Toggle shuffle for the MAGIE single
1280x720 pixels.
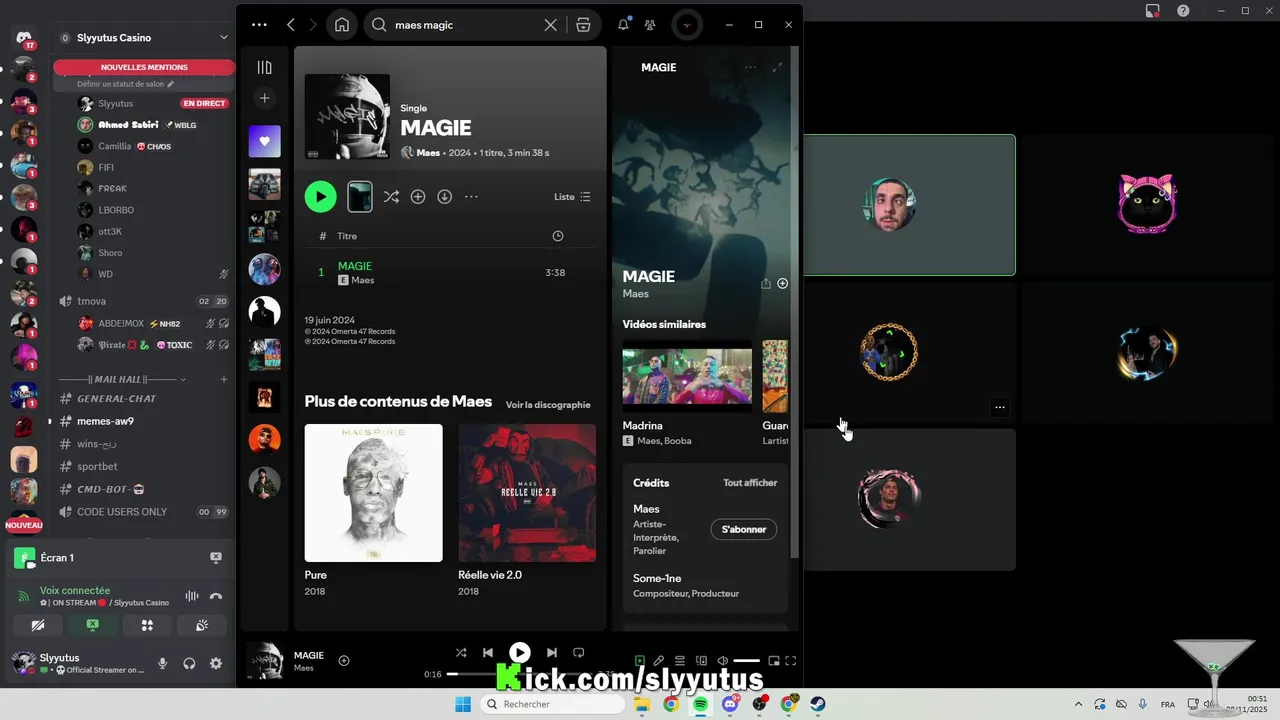391,197
